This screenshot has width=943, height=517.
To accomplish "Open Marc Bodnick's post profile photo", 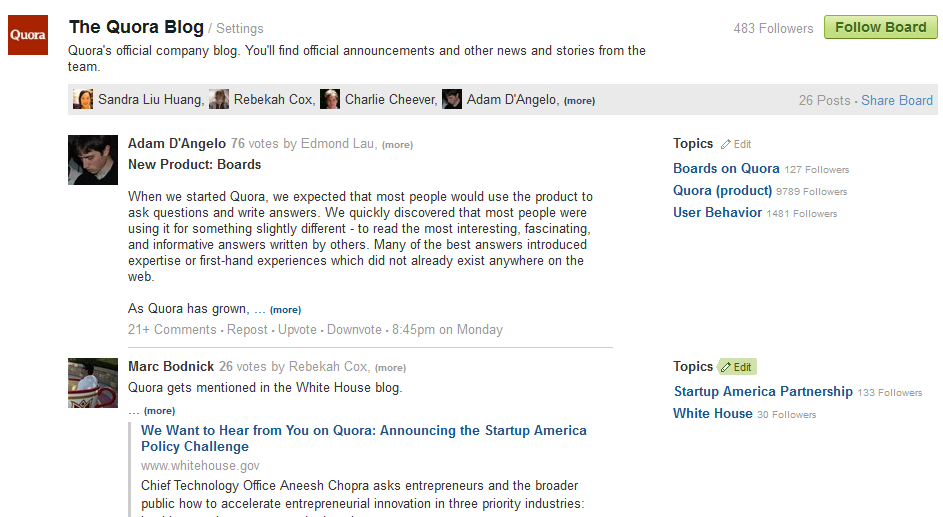I will [93, 383].
